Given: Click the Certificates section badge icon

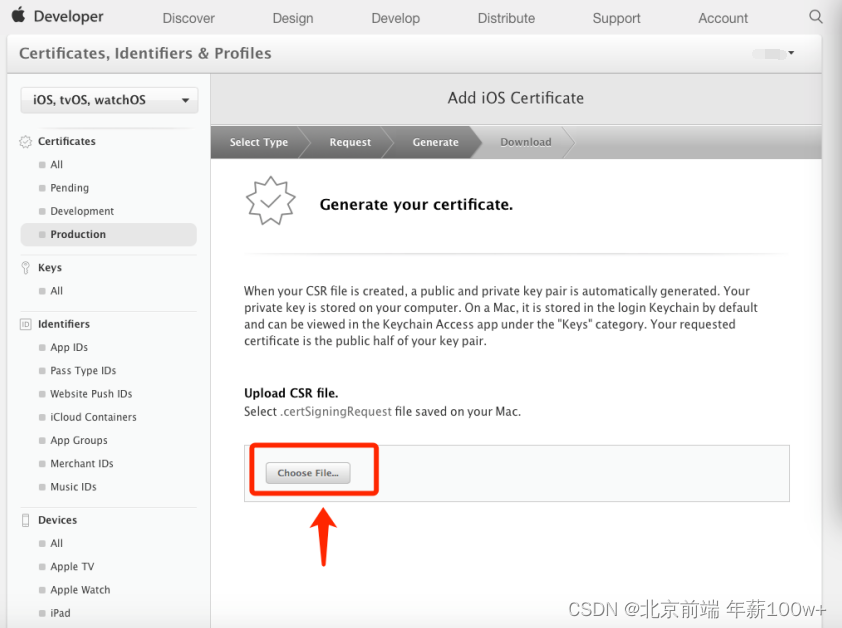Looking at the screenshot, I should pyautogui.click(x=25, y=141).
